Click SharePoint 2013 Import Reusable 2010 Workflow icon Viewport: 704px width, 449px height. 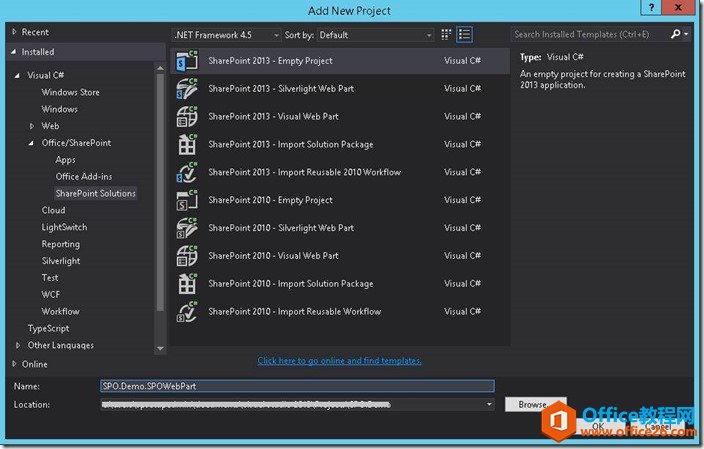(x=187, y=172)
